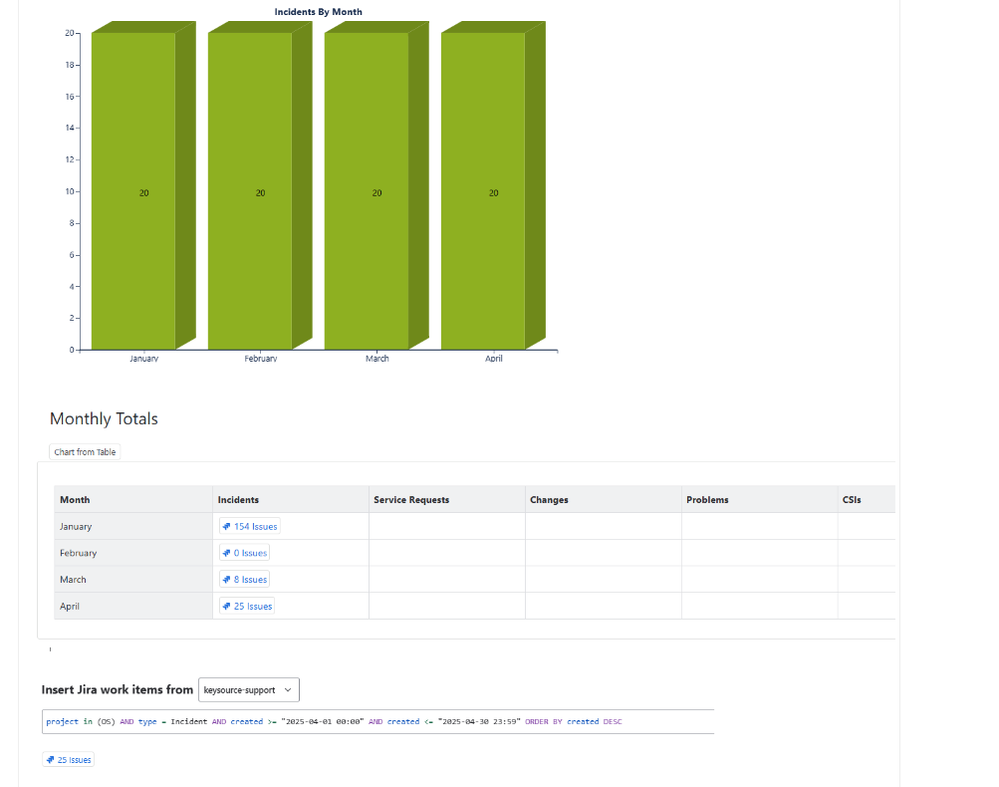Select the April row label in table
Image resolution: width=999 pixels, height=787 pixels.
pos(69,606)
